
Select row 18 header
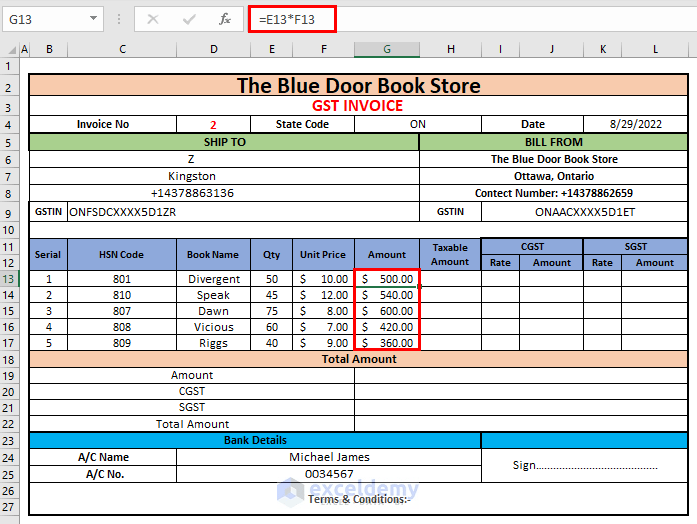coord(9,360)
